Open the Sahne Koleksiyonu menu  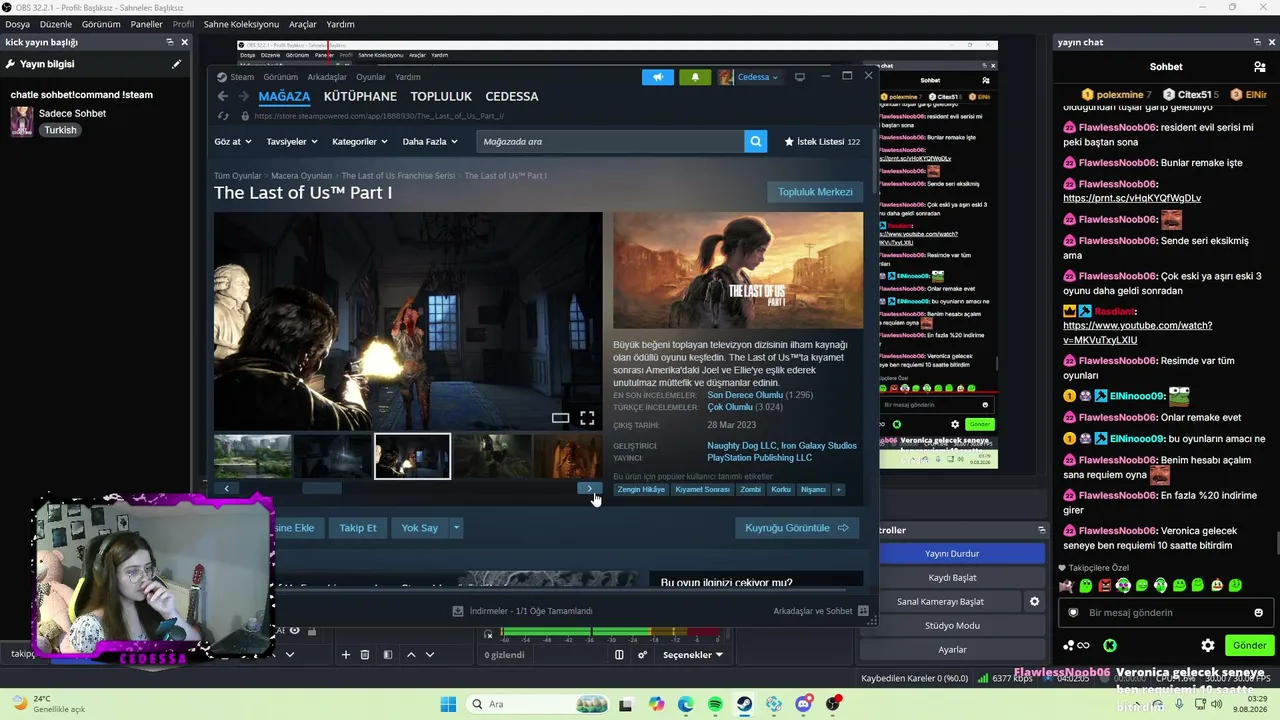click(241, 24)
